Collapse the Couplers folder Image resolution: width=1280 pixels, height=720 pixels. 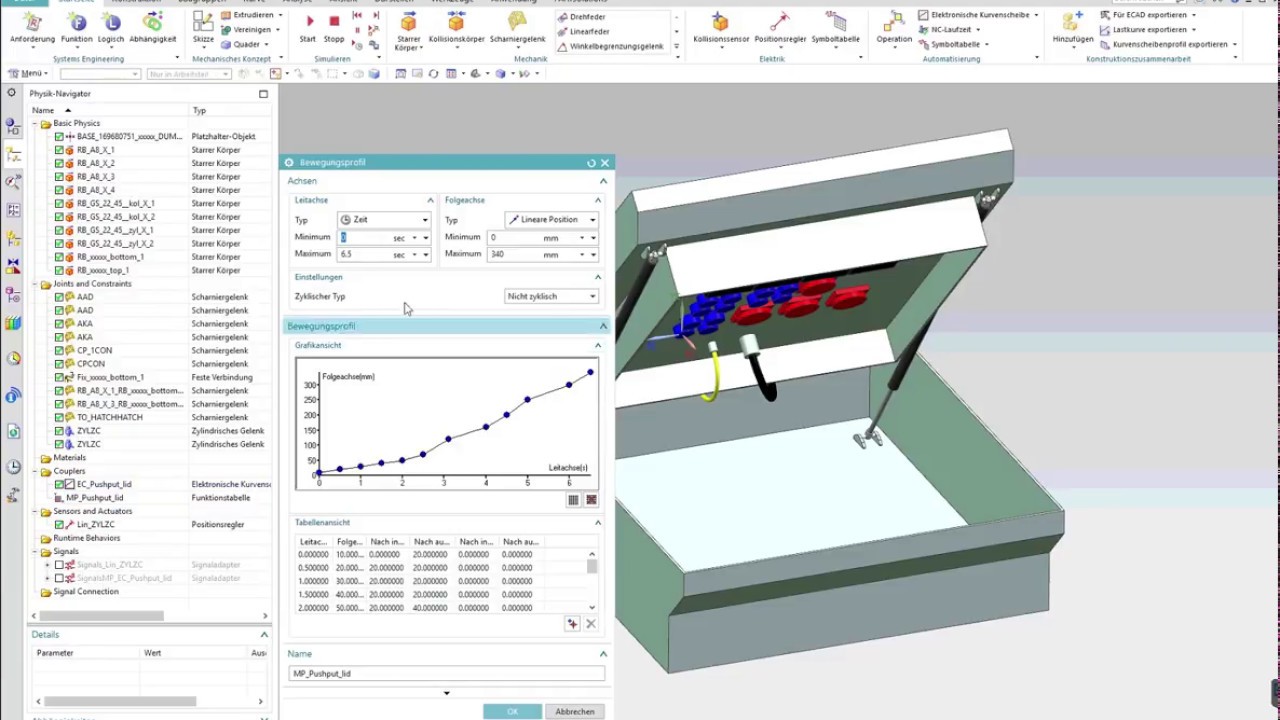click(x=34, y=471)
